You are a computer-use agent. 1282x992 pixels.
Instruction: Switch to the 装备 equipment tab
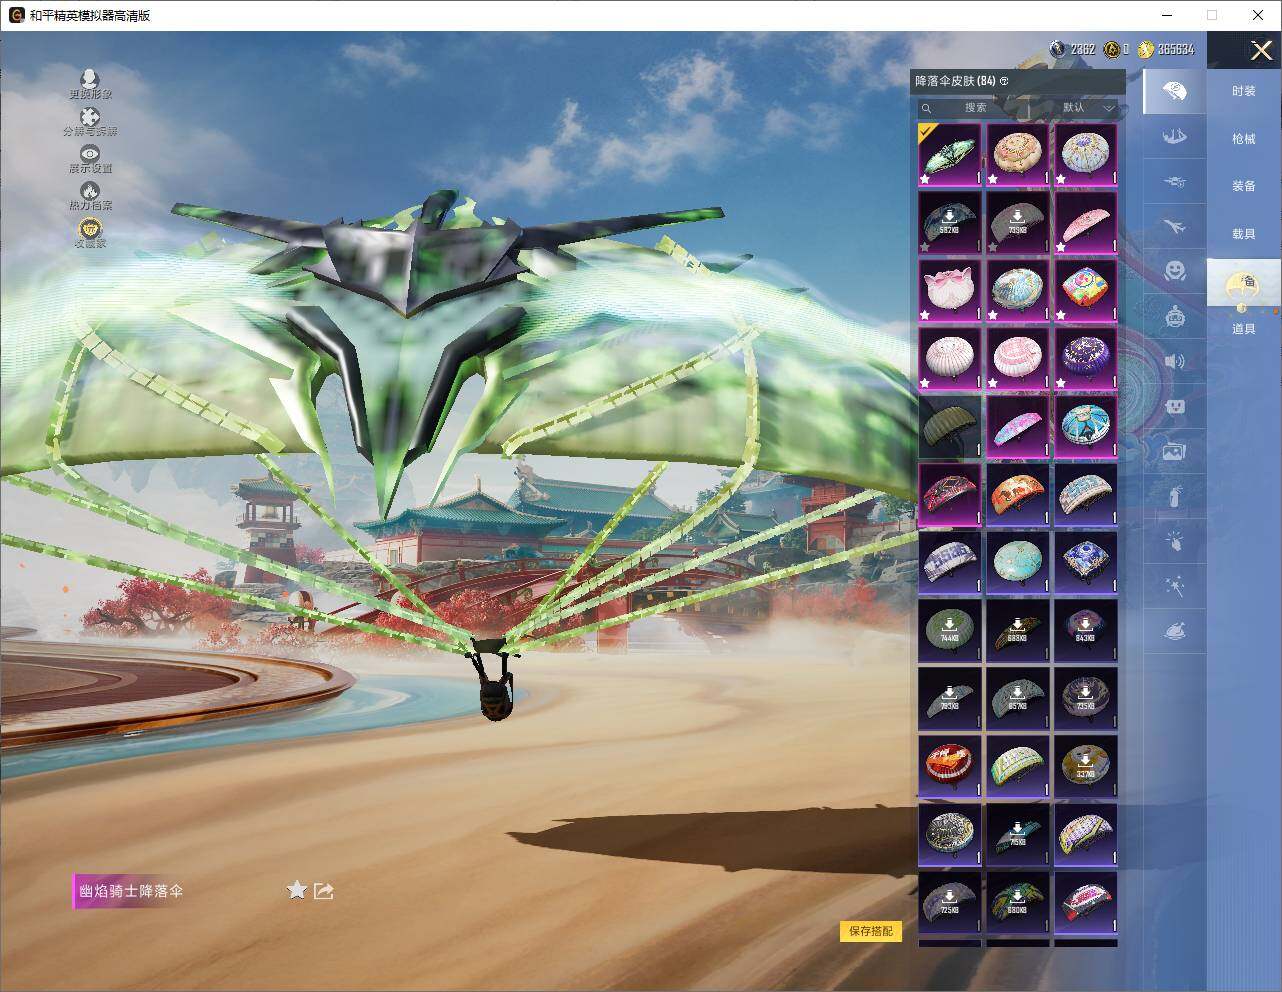[1243, 186]
